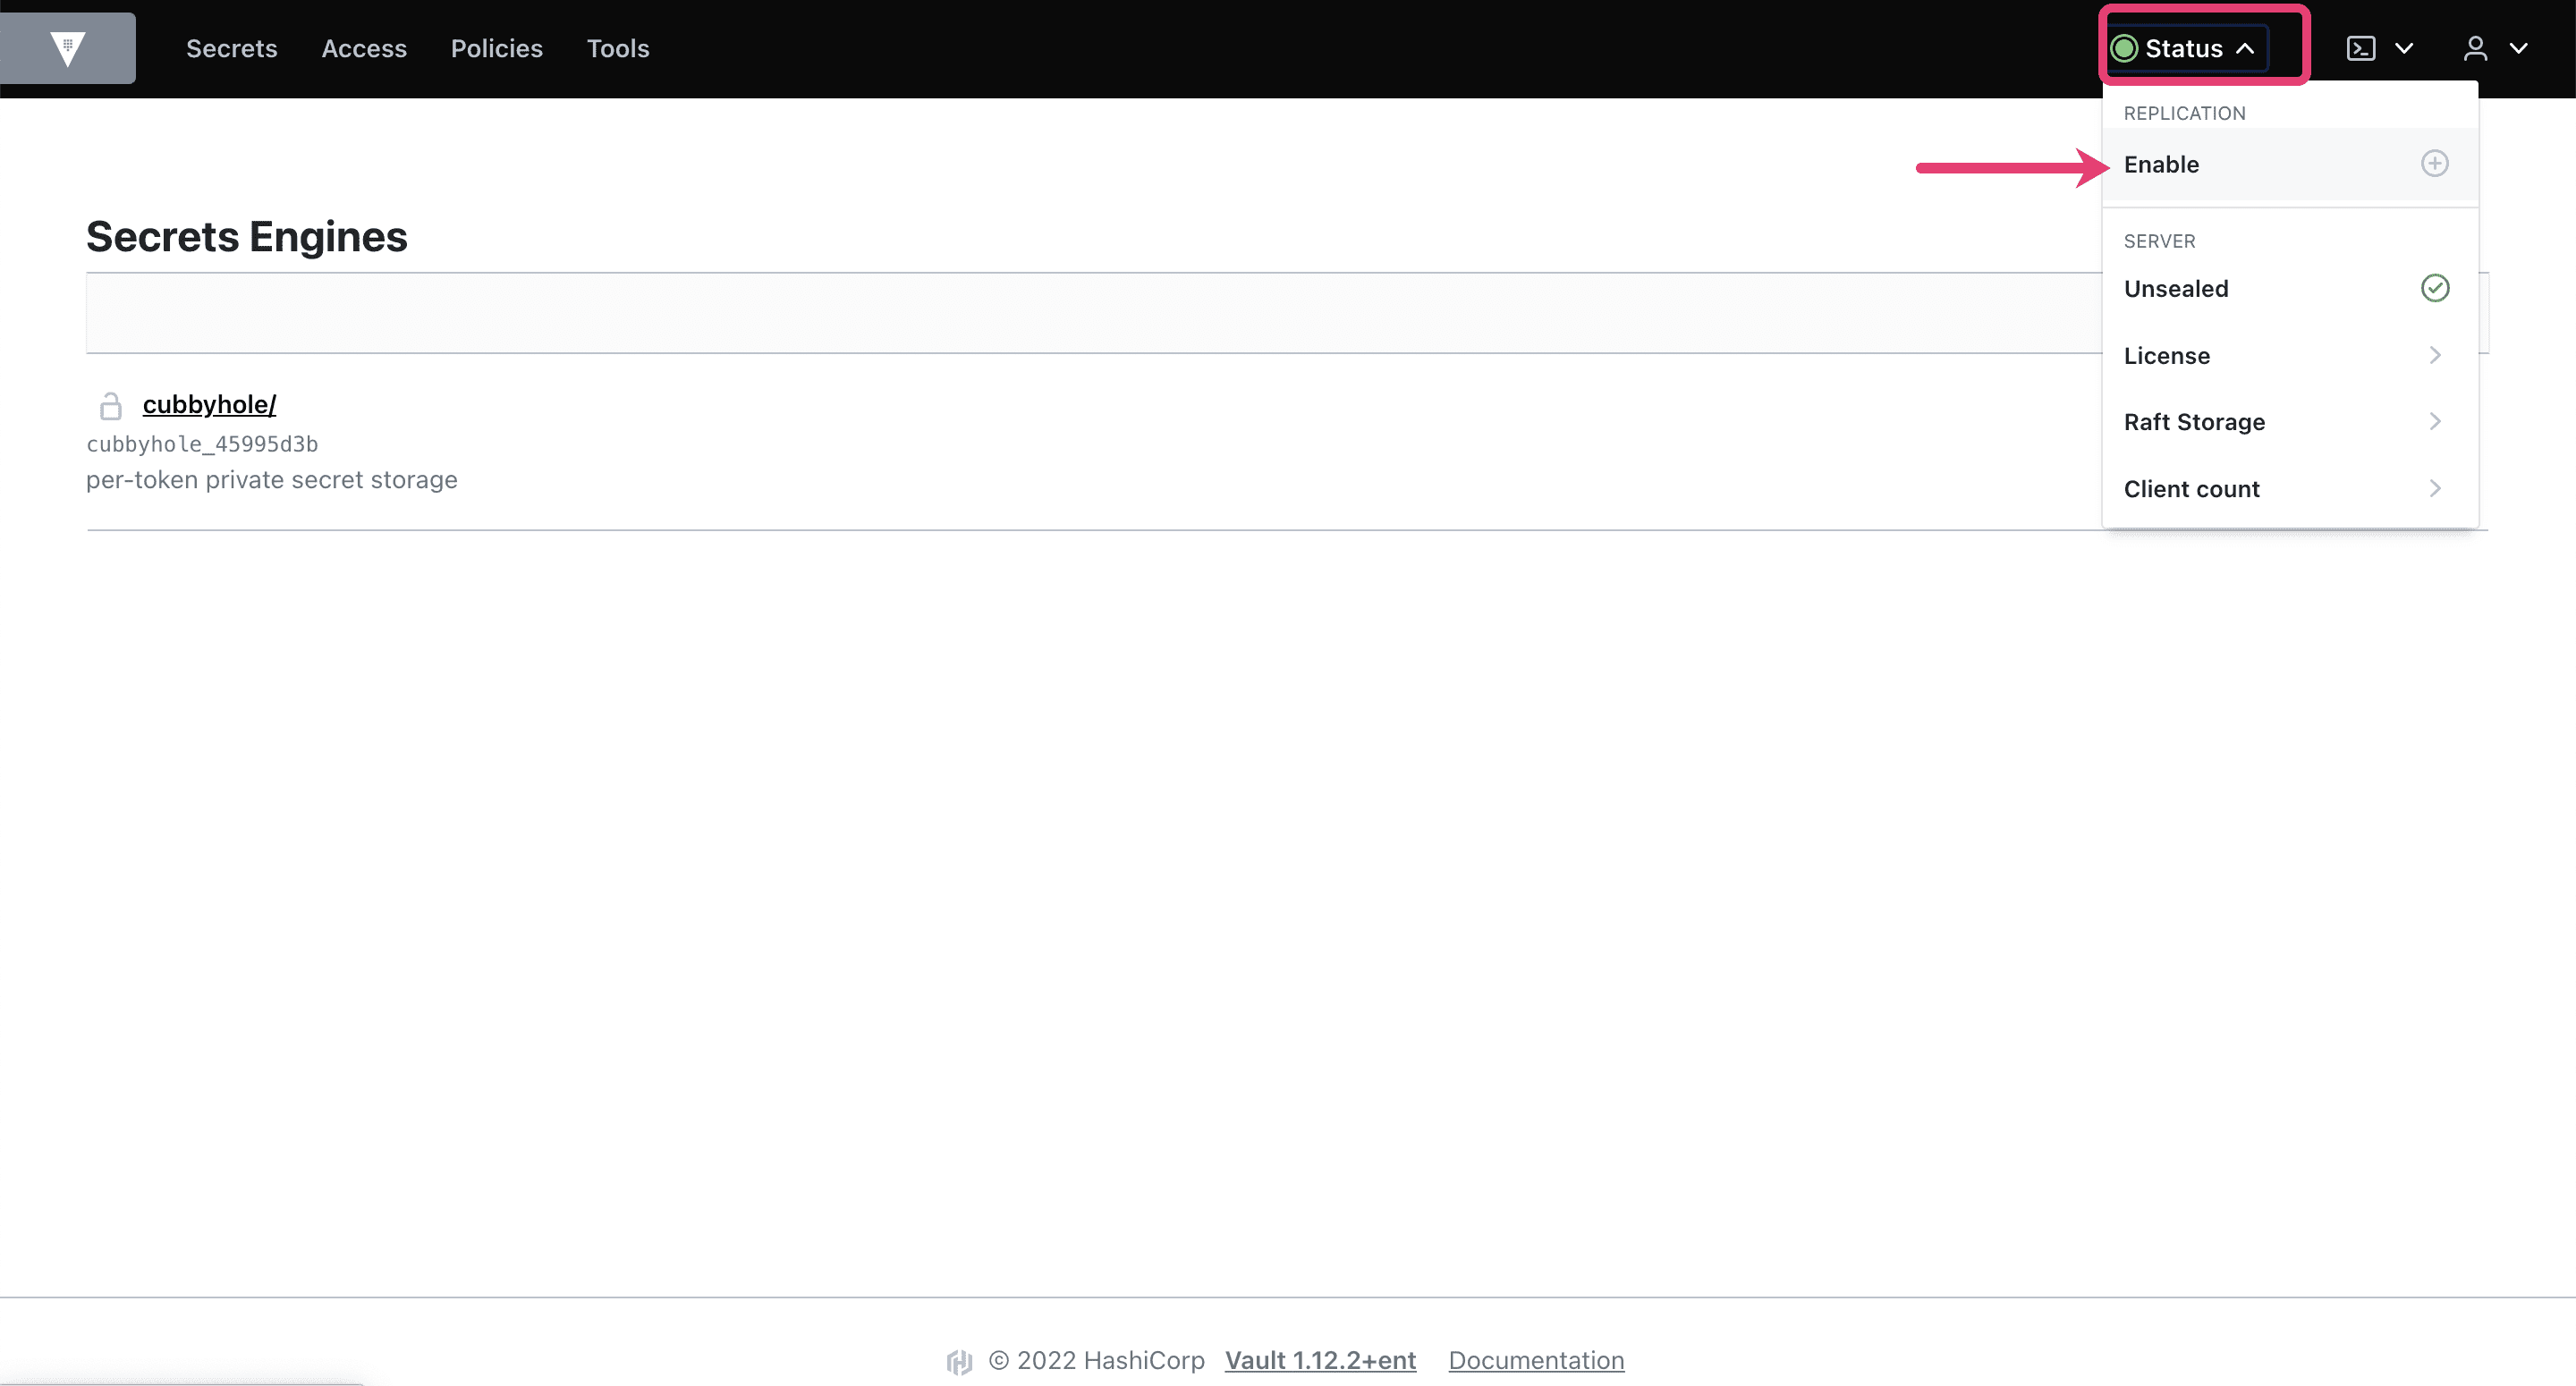The height and width of the screenshot is (1386, 2576).
Task: Click the dropdown arrow next to user account
Action: 2520,47
